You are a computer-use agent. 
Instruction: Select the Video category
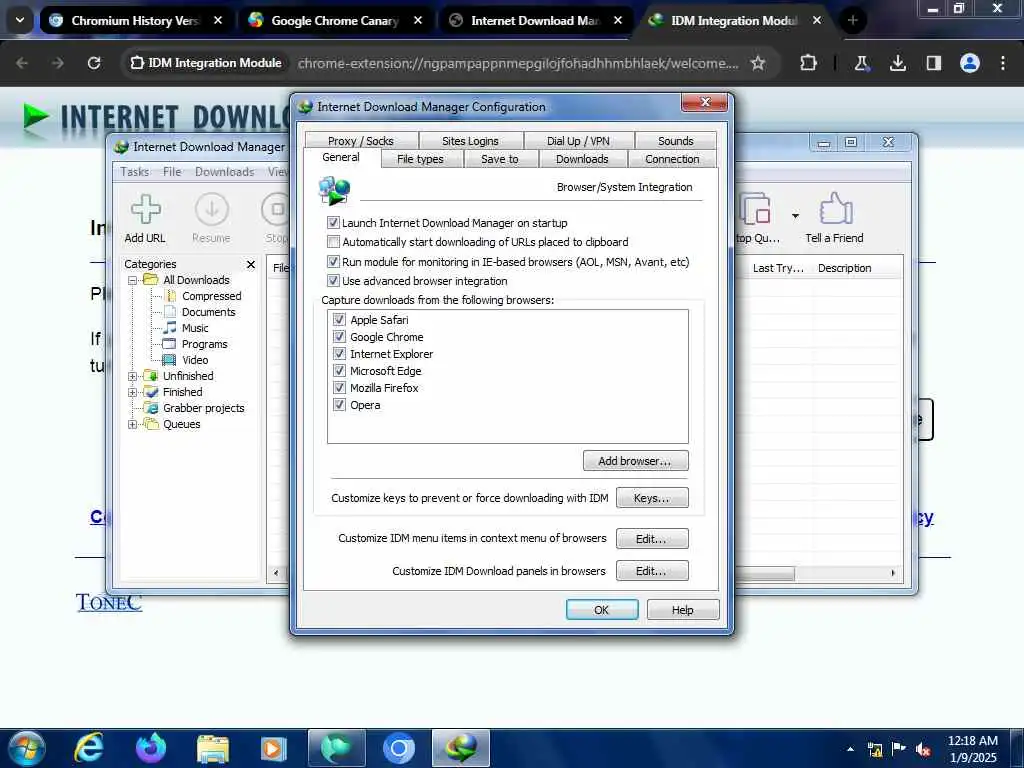(x=195, y=360)
